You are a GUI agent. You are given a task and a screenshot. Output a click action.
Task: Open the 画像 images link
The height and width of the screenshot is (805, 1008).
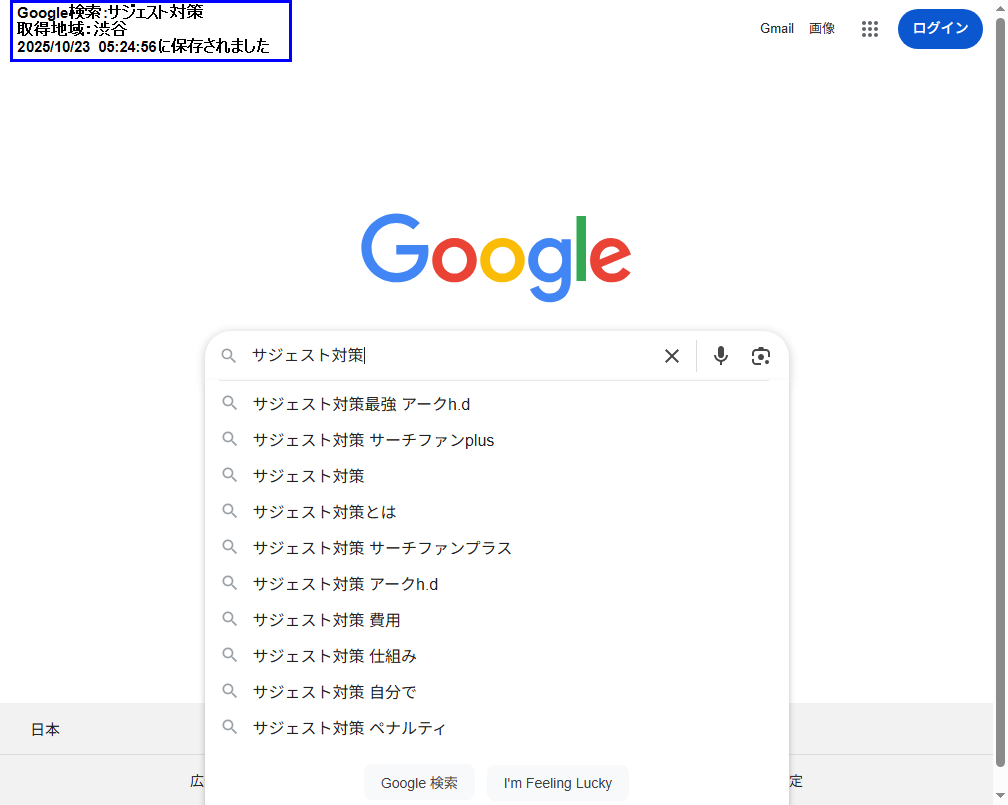822,29
